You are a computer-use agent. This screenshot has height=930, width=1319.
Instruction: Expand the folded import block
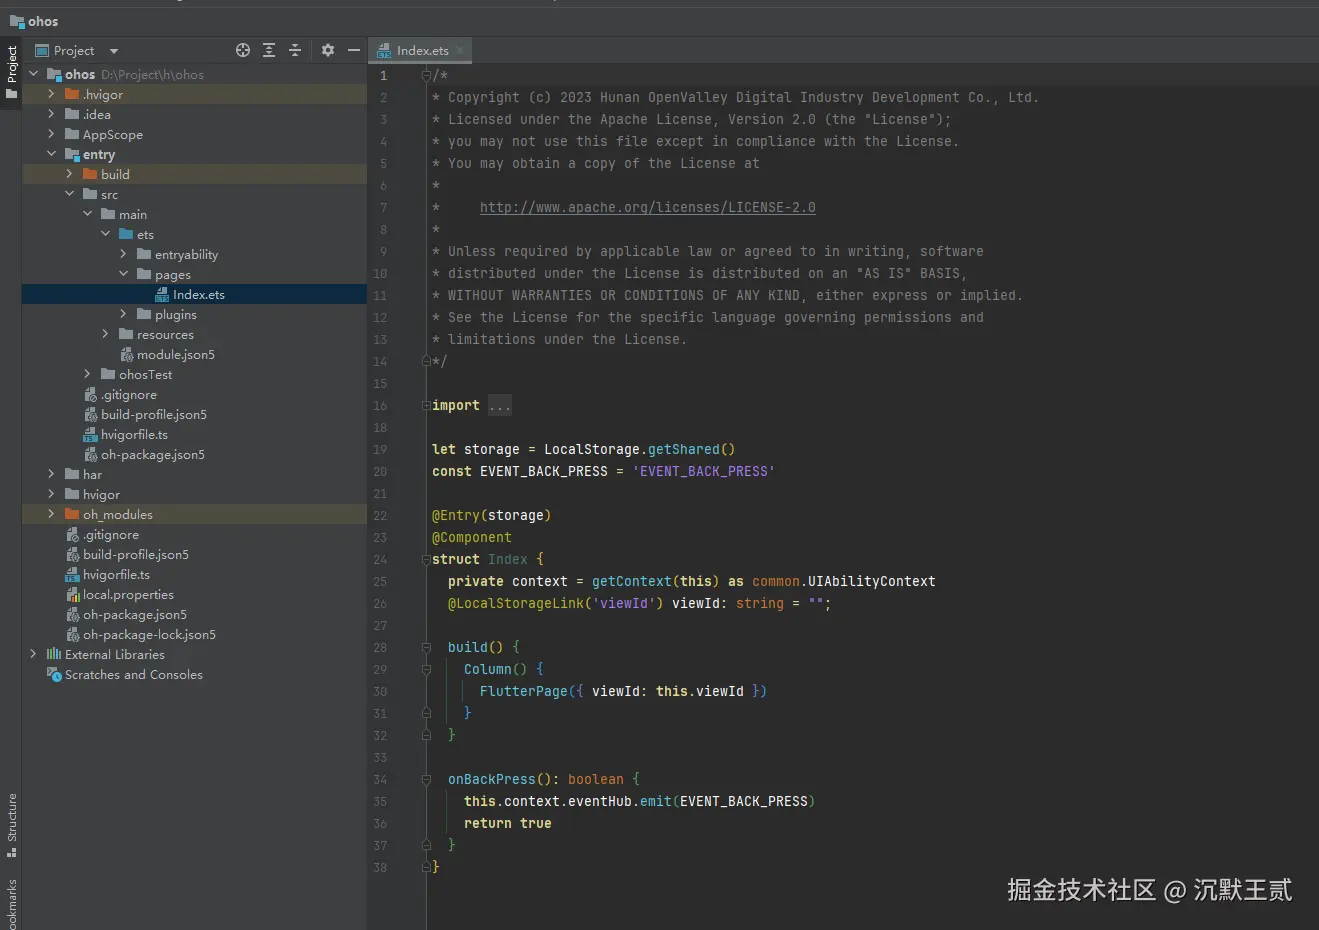click(x=499, y=406)
